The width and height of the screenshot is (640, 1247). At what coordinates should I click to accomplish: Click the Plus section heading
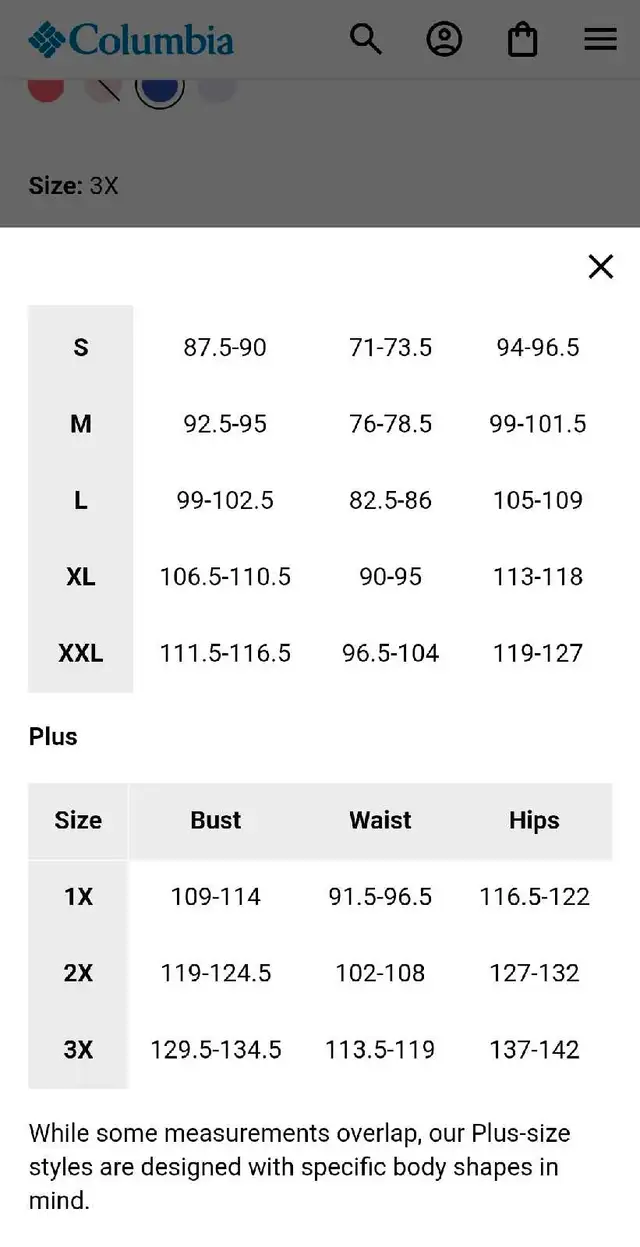tap(53, 737)
